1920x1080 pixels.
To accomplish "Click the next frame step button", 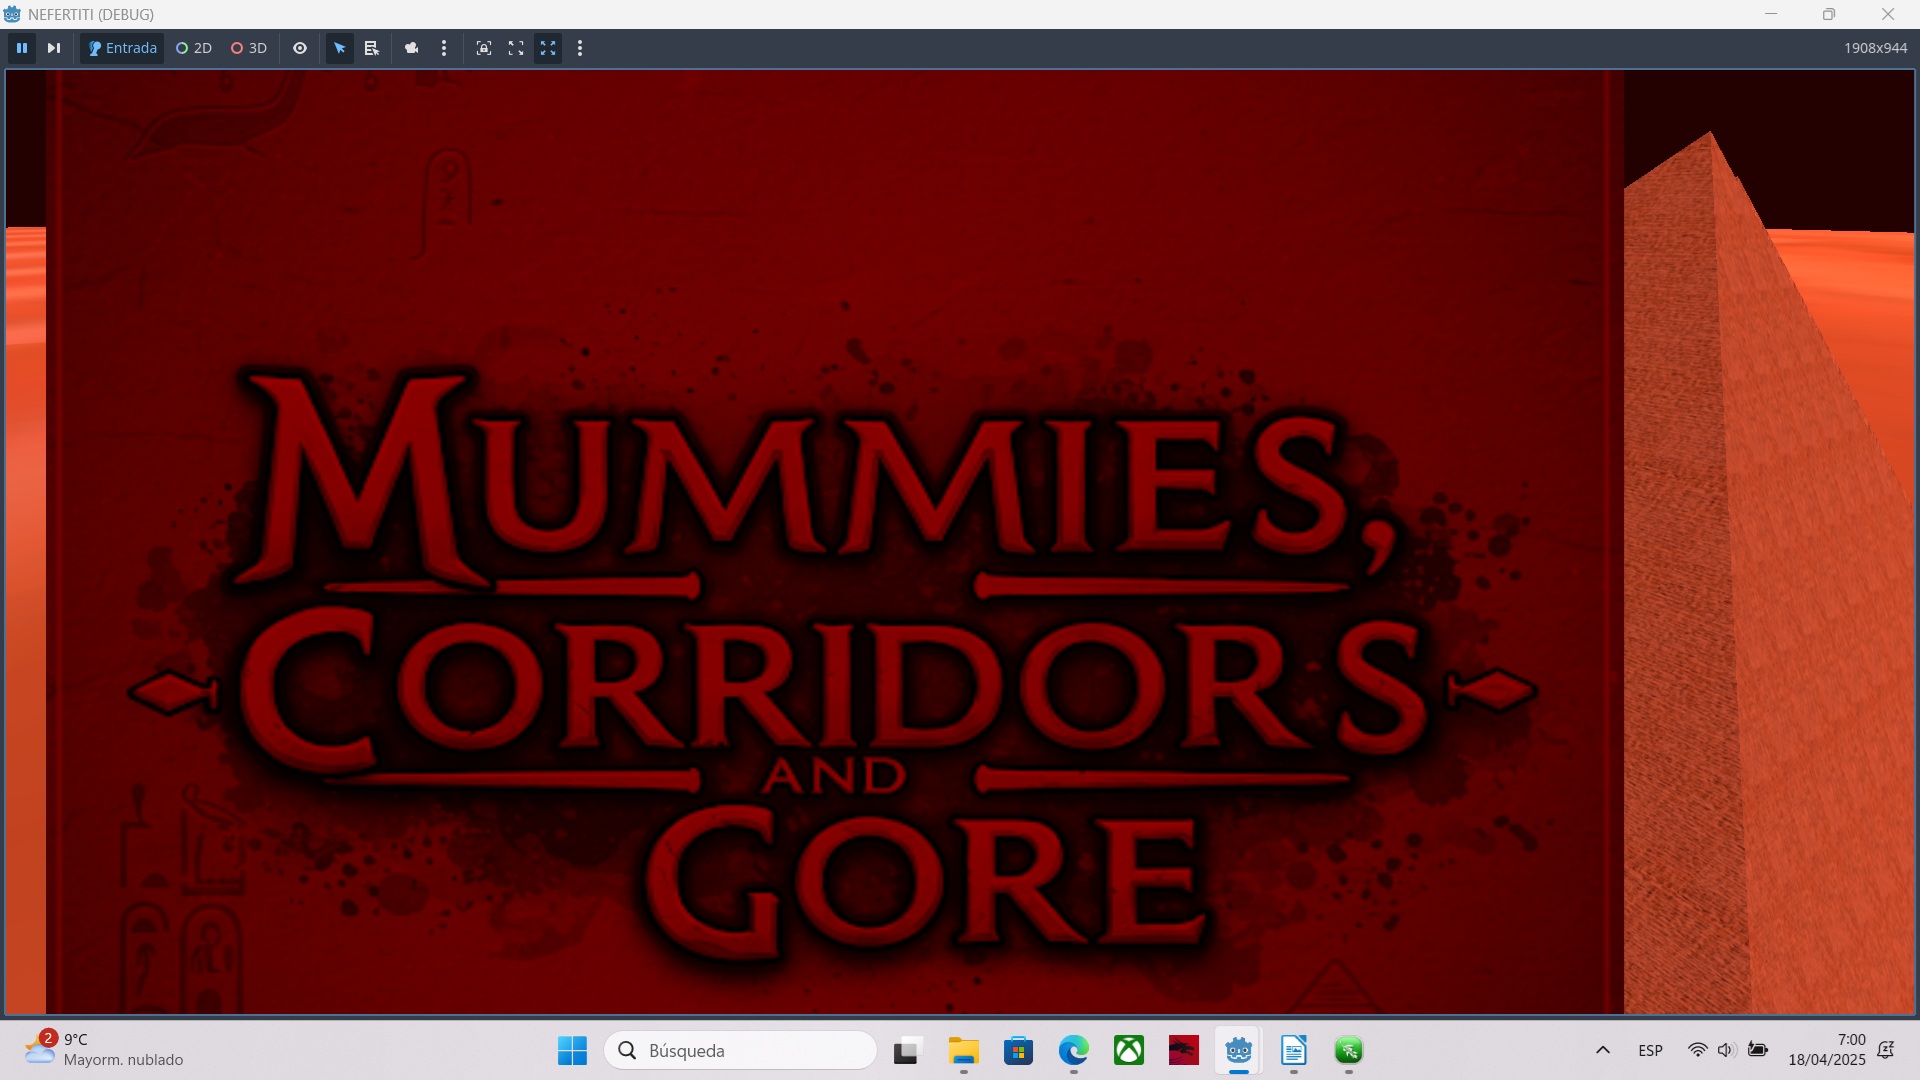I will pos(54,48).
